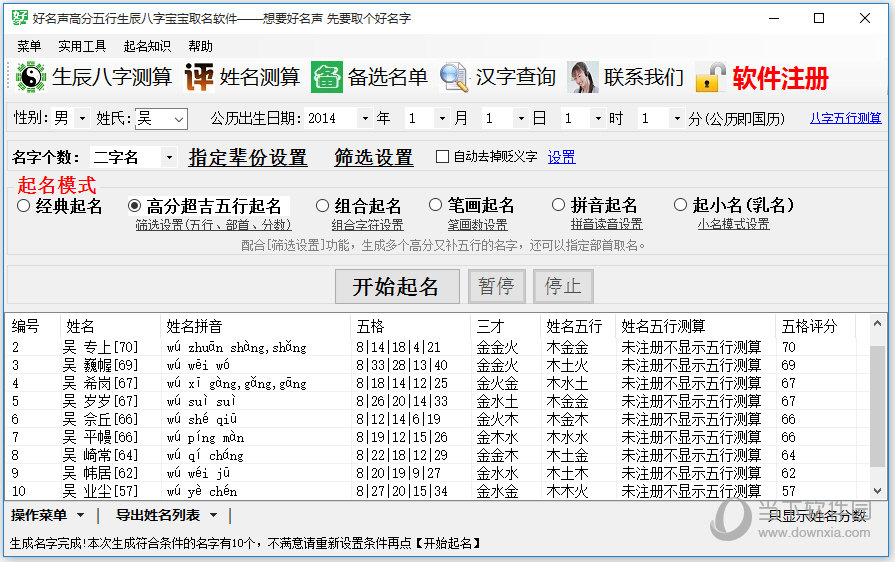Click the 联系我们 label
895x562 pixels.
click(644, 77)
